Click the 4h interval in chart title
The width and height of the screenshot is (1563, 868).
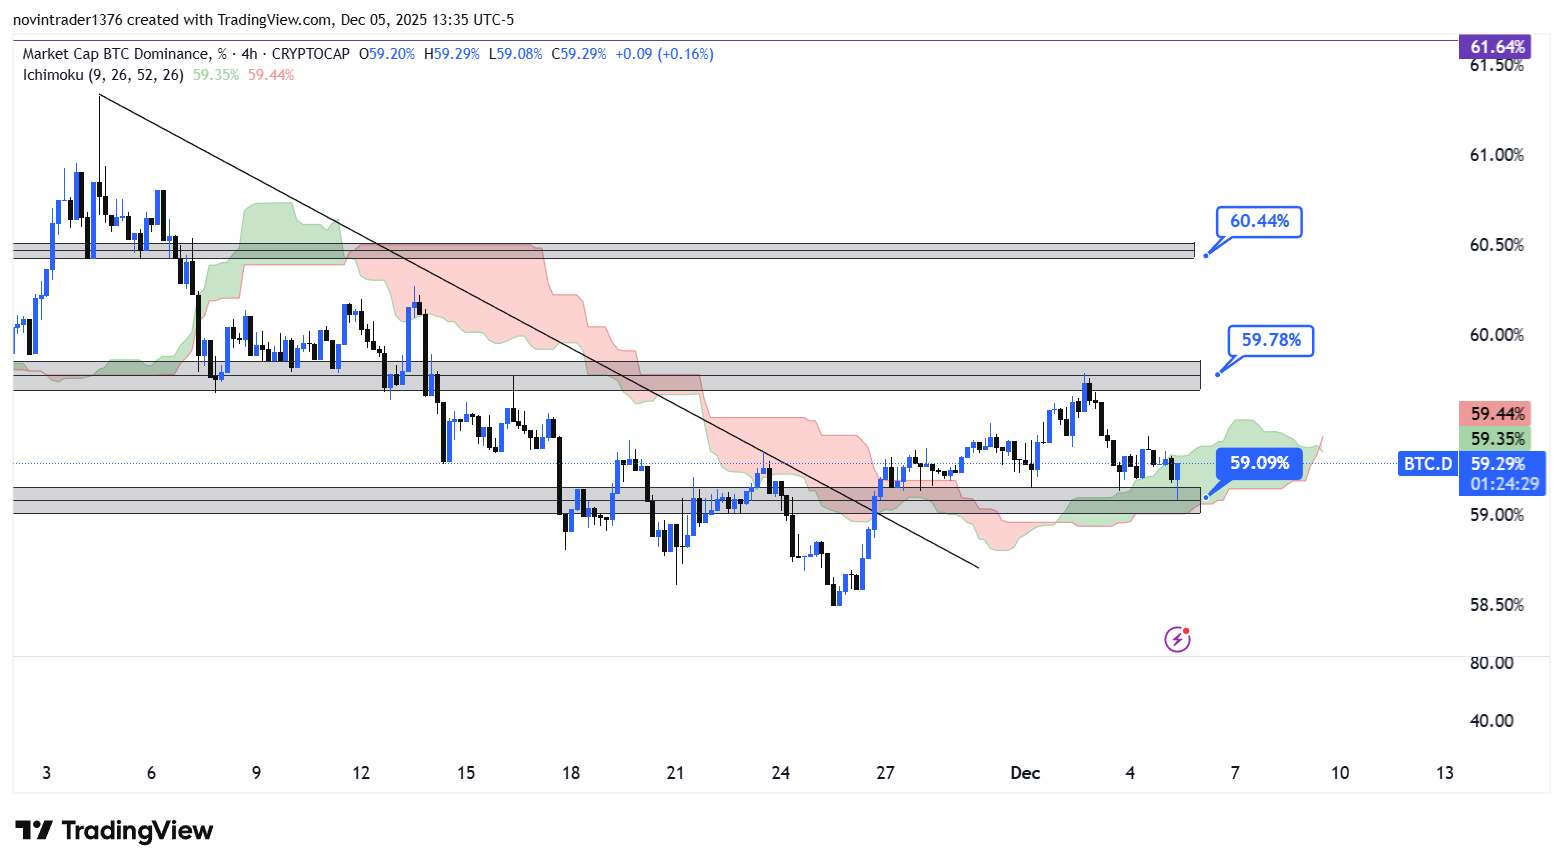point(249,54)
